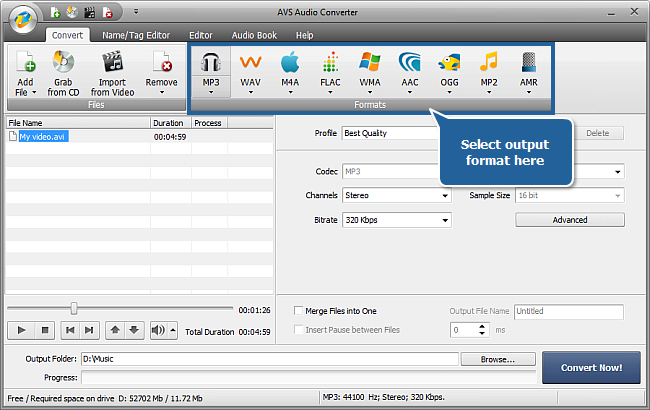This screenshot has width=650, height=410.
Task: Click the Output File Name field
Action: pos(569,312)
